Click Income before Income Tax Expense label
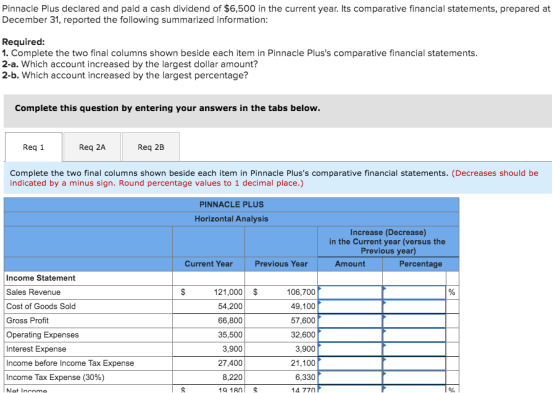Screen dimensions: 560x393 70,363
